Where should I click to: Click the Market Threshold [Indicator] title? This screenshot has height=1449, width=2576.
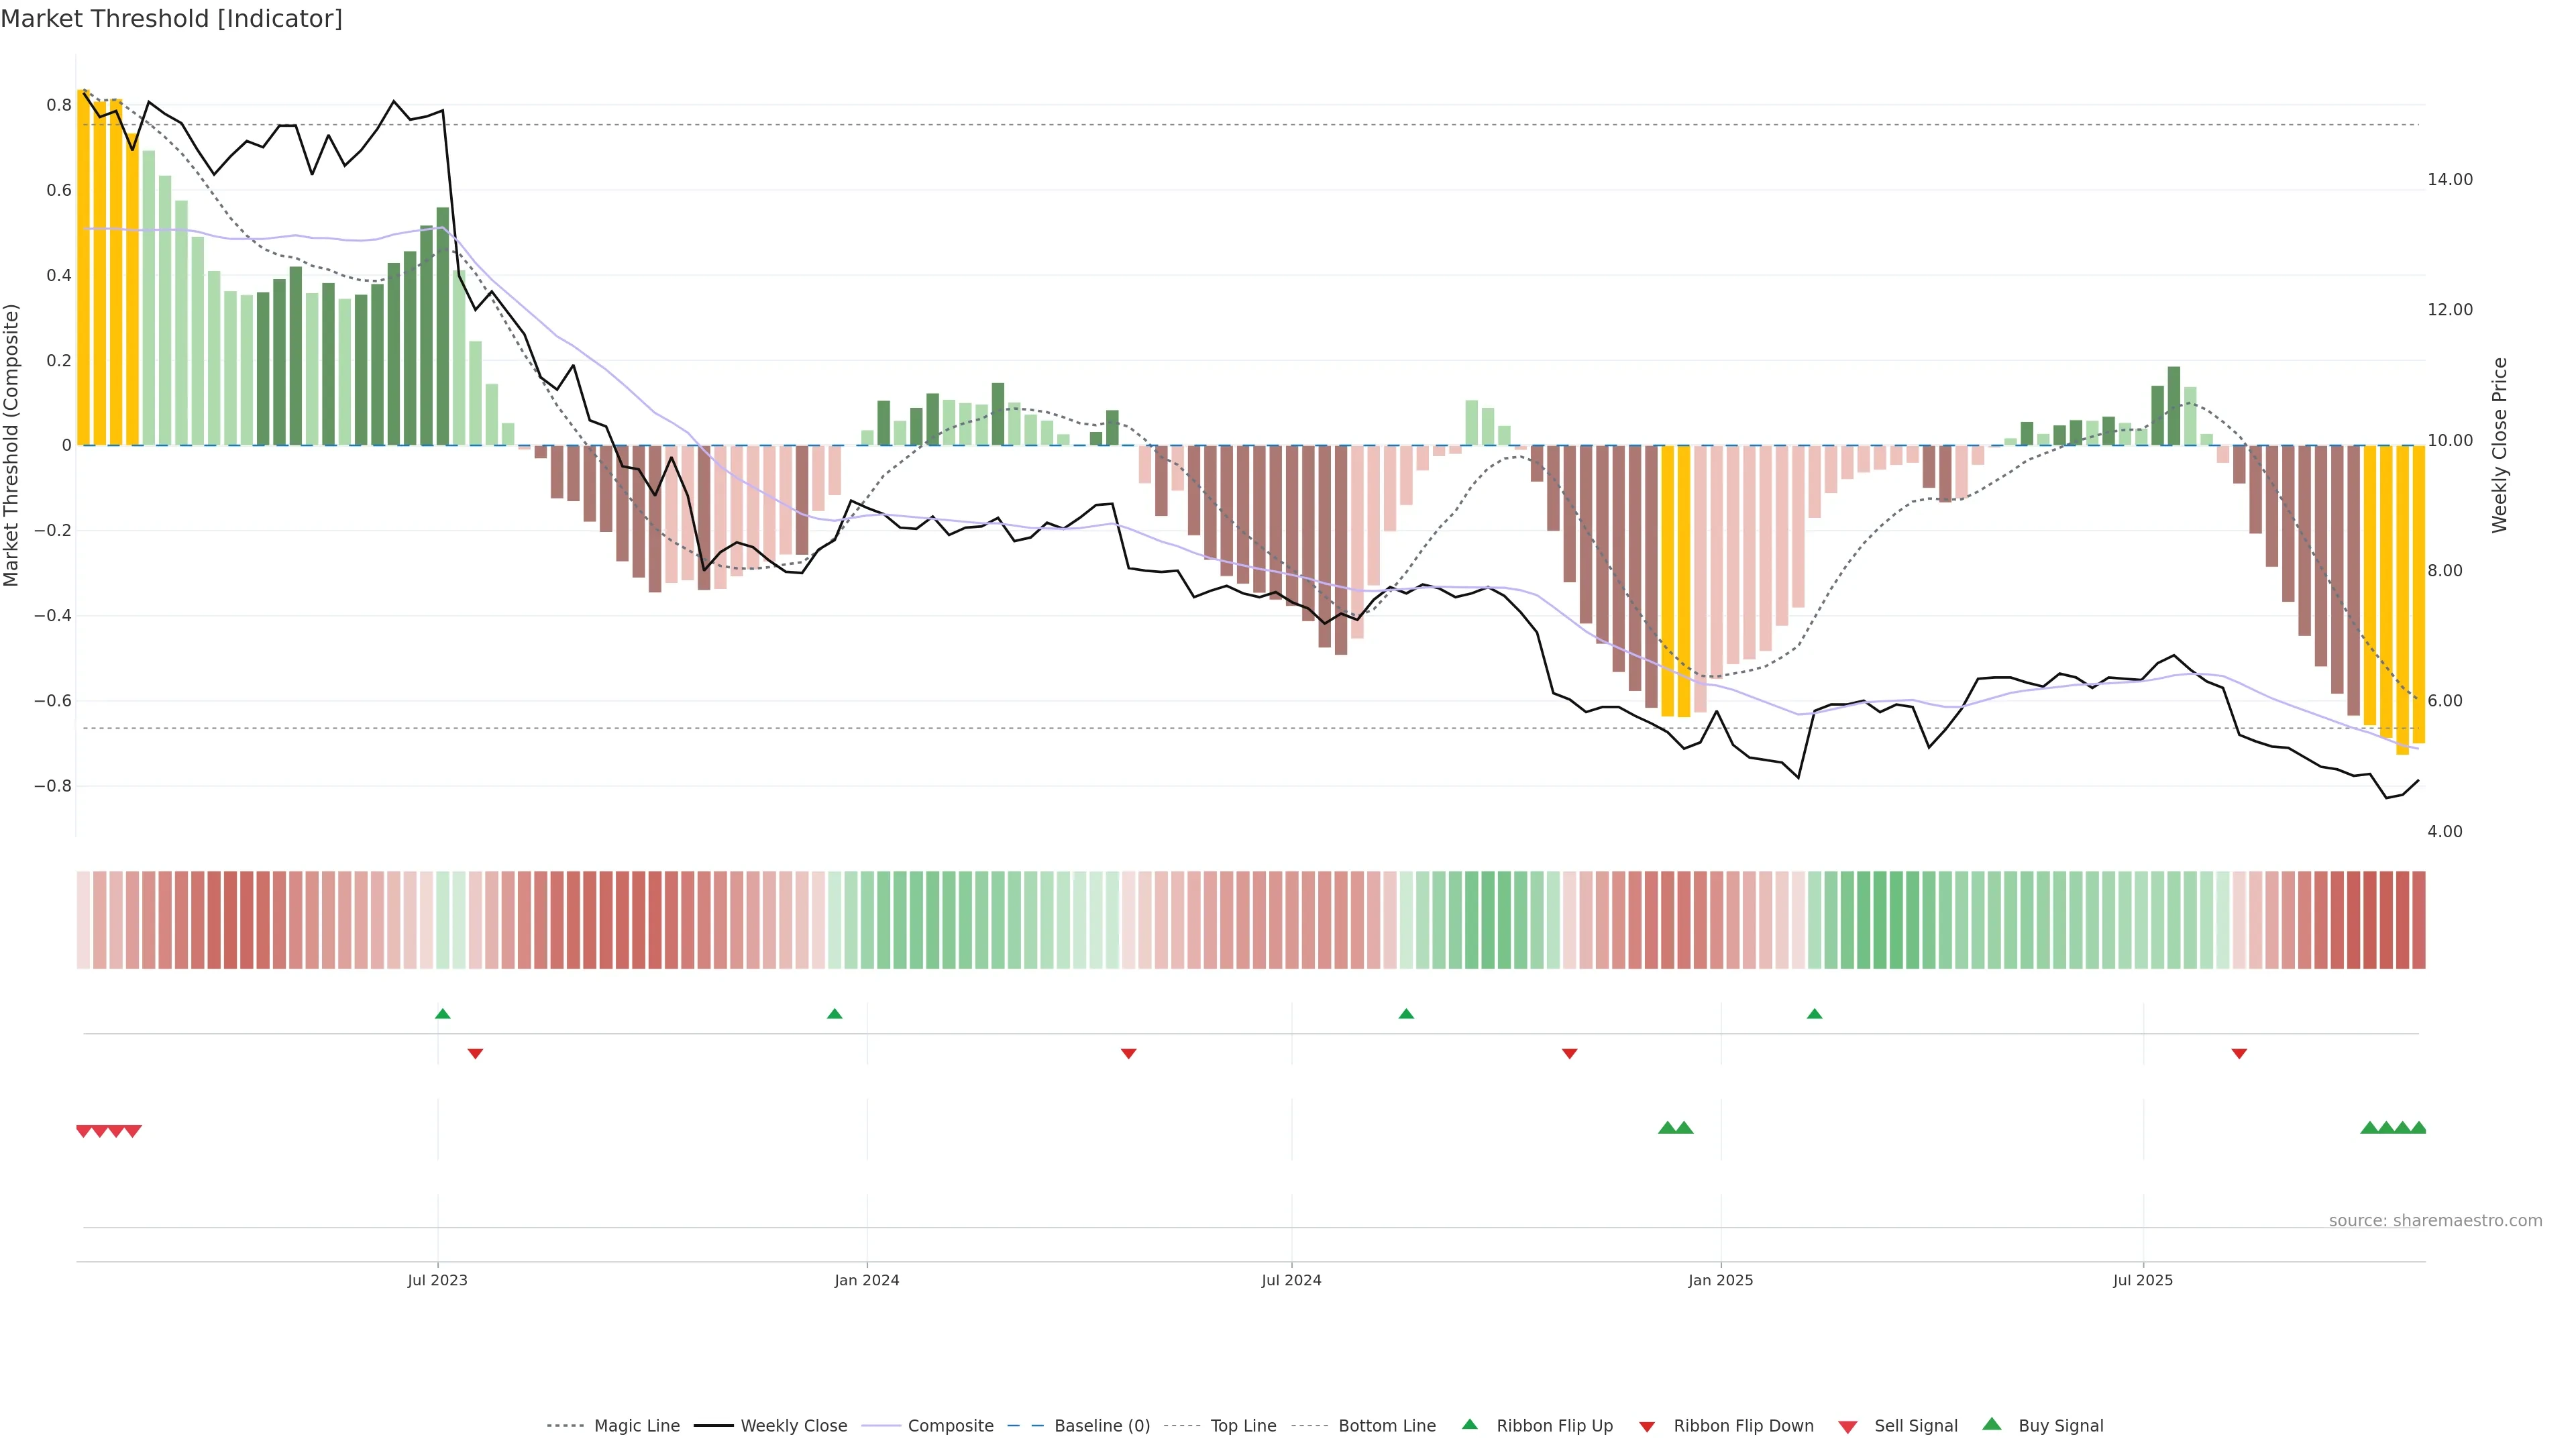coord(171,19)
